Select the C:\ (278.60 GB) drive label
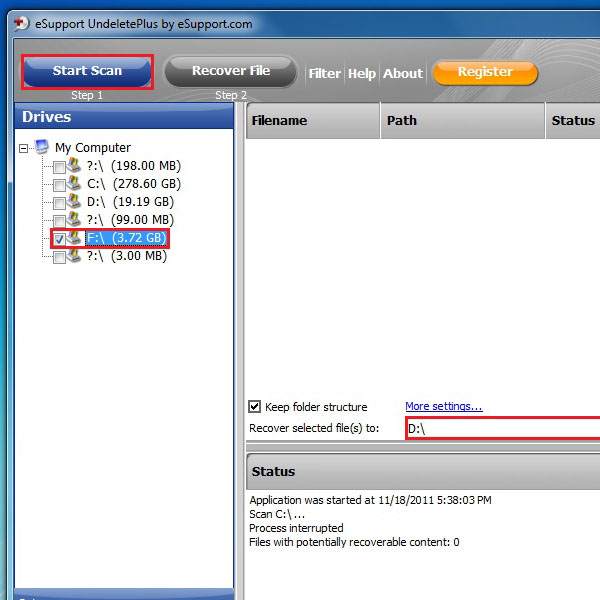The height and width of the screenshot is (600, 600). point(134,184)
